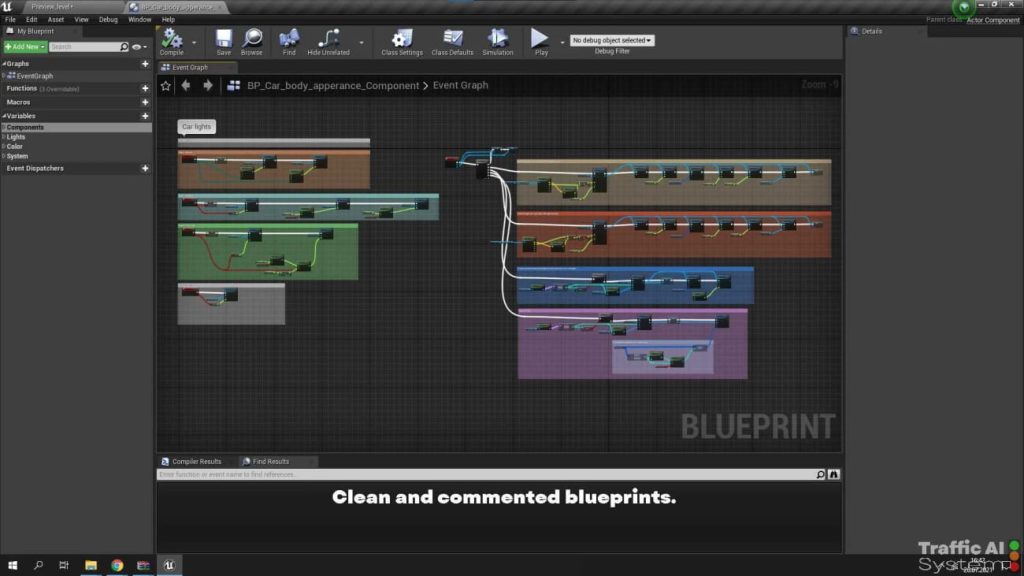Click the Compile blueprint icon
Screen dimensions: 1024x576
click(x=171, y=39)
